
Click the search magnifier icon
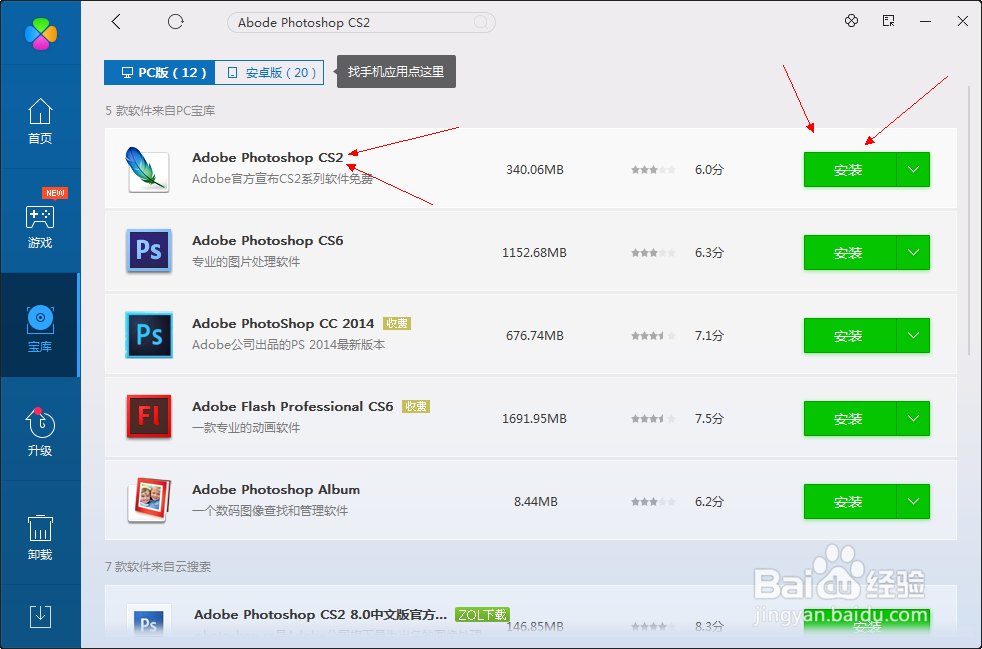pyautogui.click(x=481, y=23)
